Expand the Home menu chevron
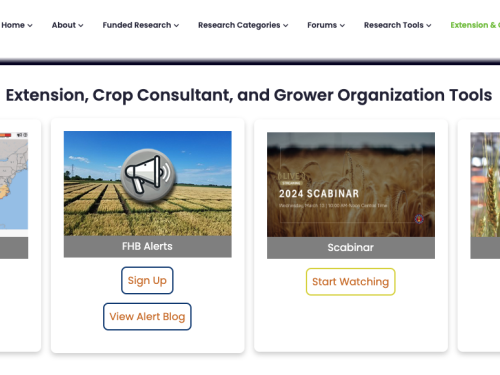This screenshot has width=500, height=375. coord(30,25)
